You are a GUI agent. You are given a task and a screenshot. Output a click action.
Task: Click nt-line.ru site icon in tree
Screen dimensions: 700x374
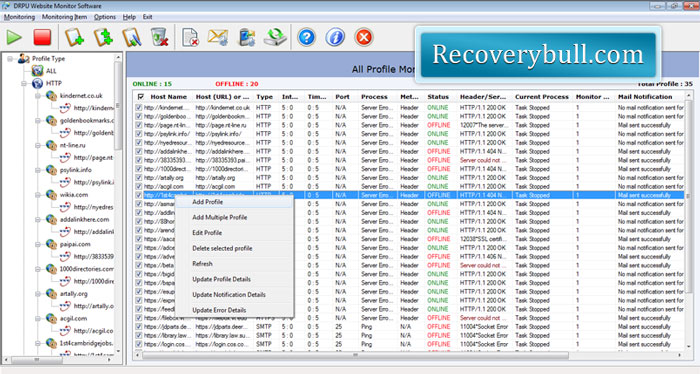coord(51,145)
